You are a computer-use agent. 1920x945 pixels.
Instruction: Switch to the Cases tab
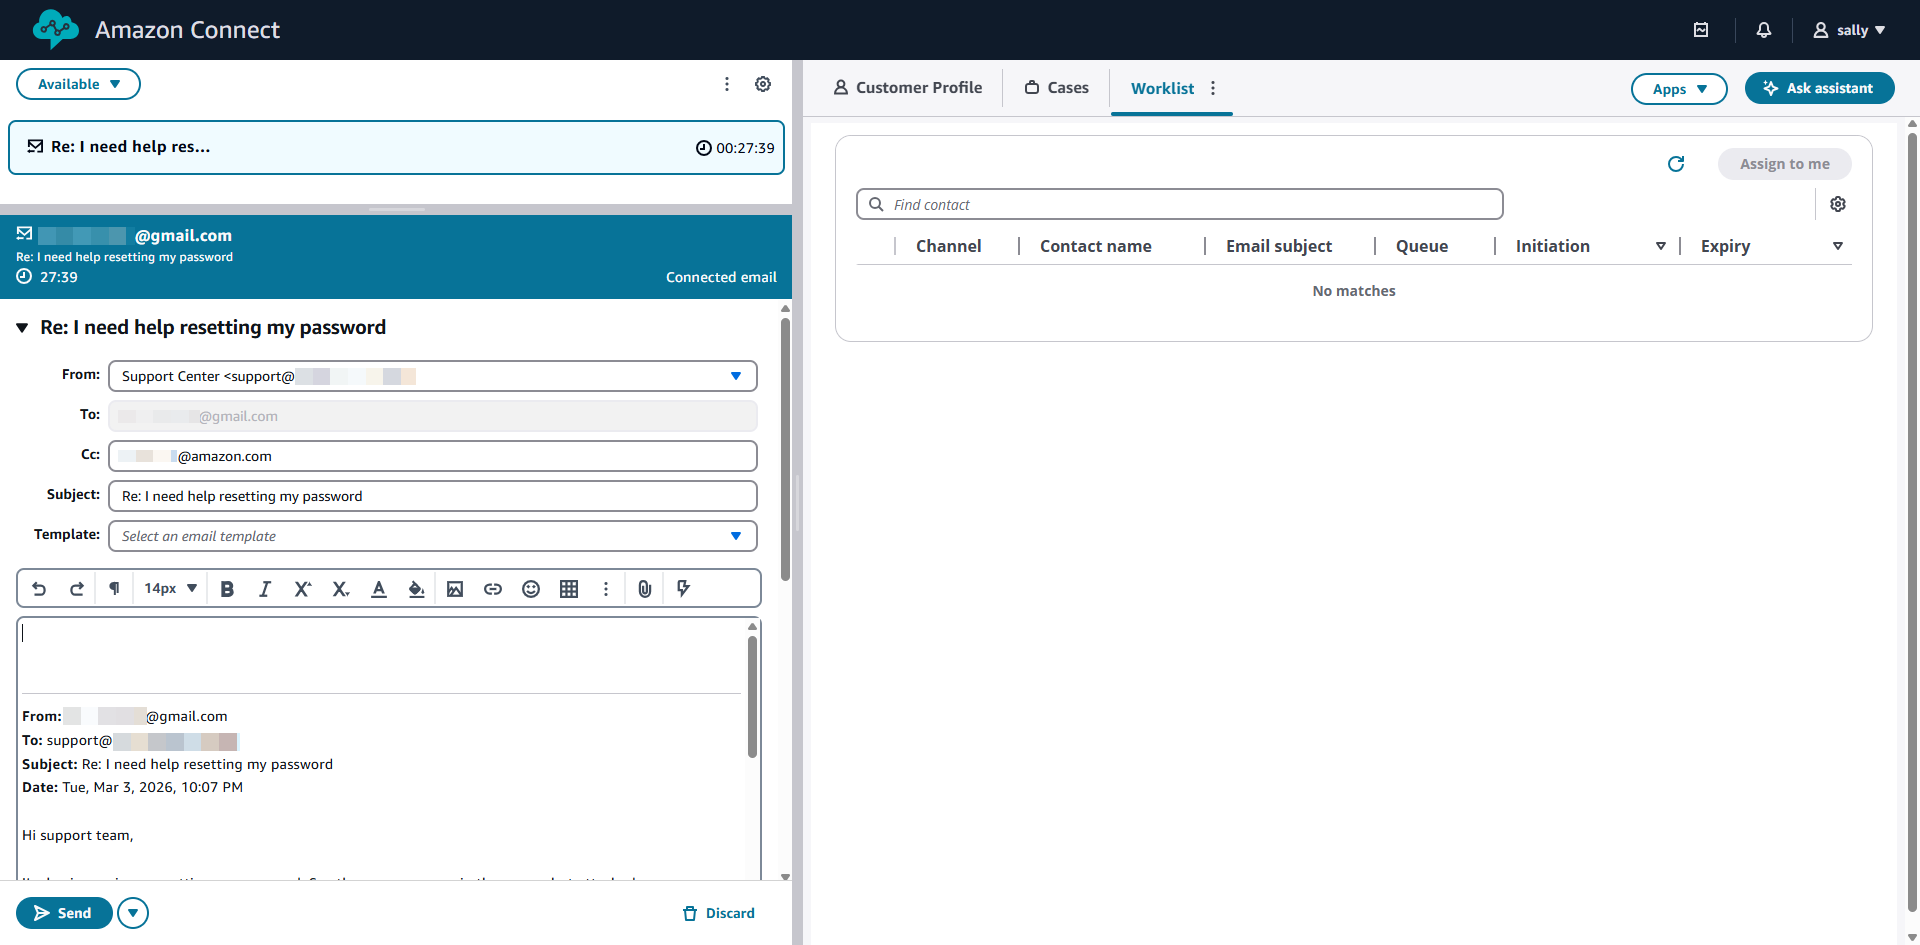pos(1056,87)
